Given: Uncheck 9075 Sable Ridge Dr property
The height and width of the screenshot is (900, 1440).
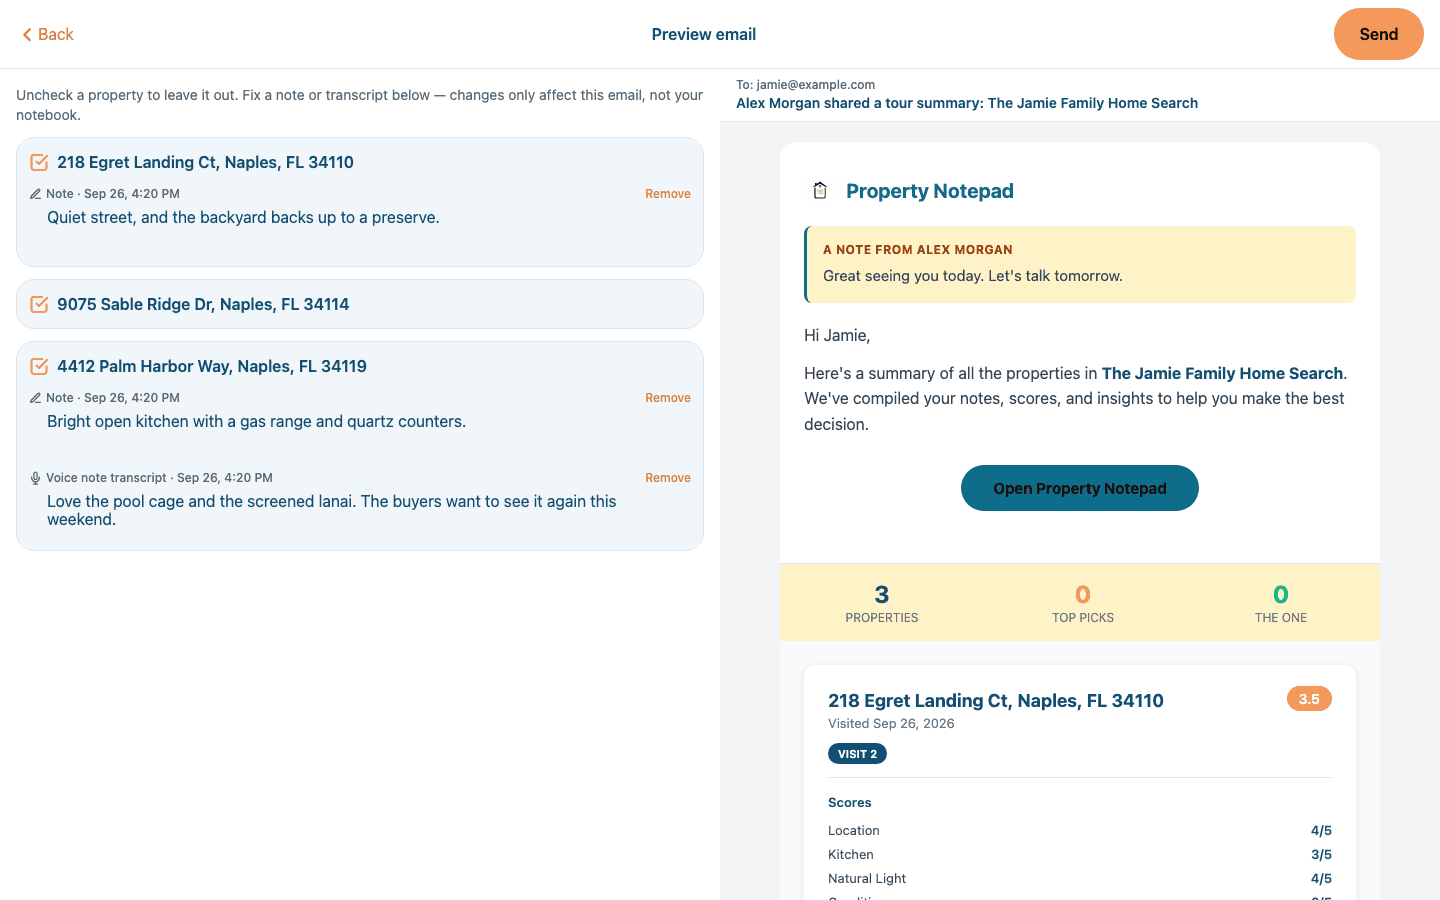Looking at the screenshot, I should click(39, 304).
